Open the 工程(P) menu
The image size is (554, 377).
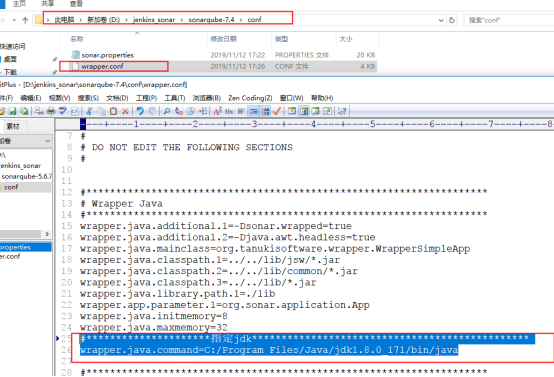(x=146, y=98)
